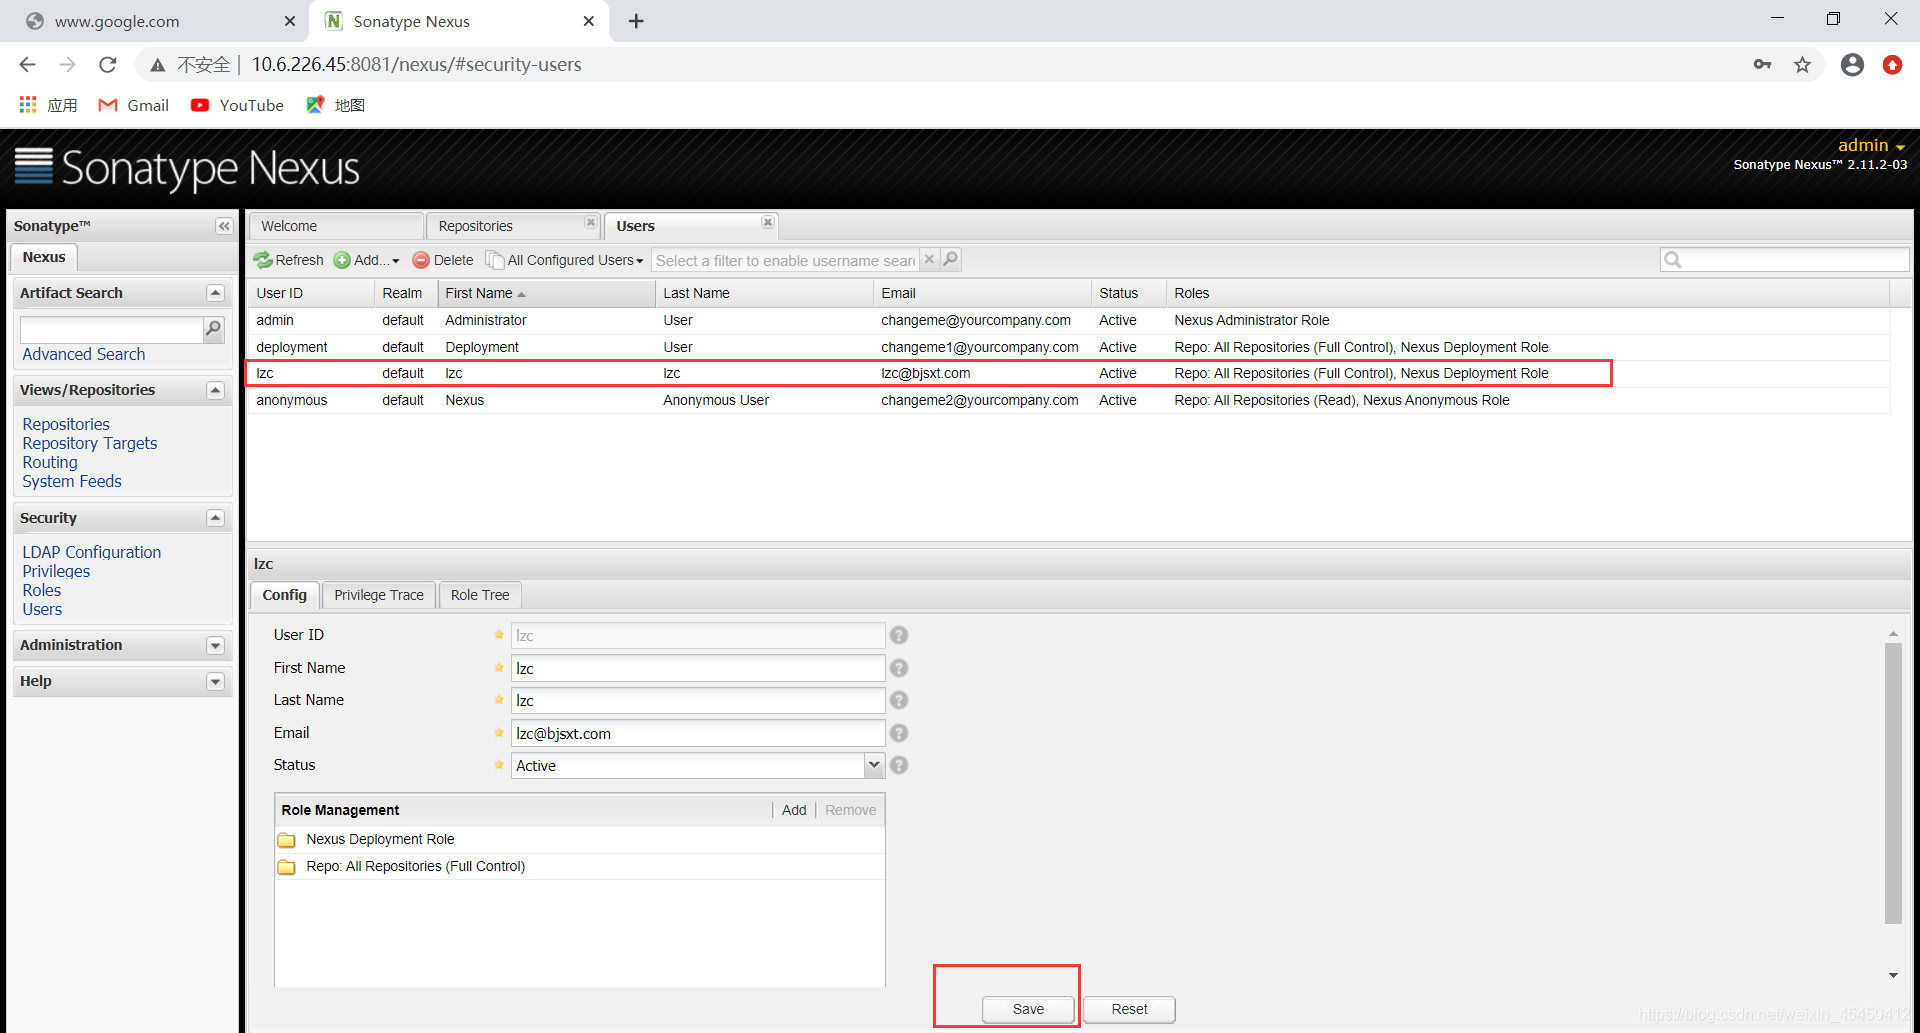1920x1033 pixels.
Task: Open Roles link in Security
Action: (42, 590)
